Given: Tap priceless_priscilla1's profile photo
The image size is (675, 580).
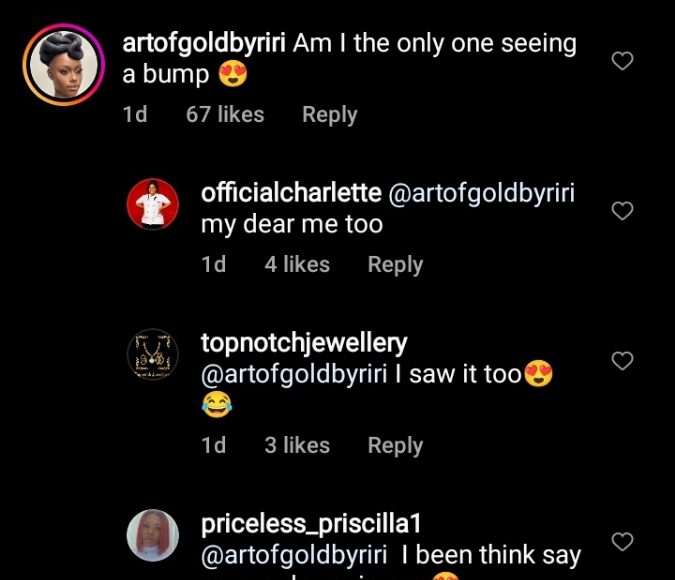Looking at the screenshot, I should coord(152,536).
